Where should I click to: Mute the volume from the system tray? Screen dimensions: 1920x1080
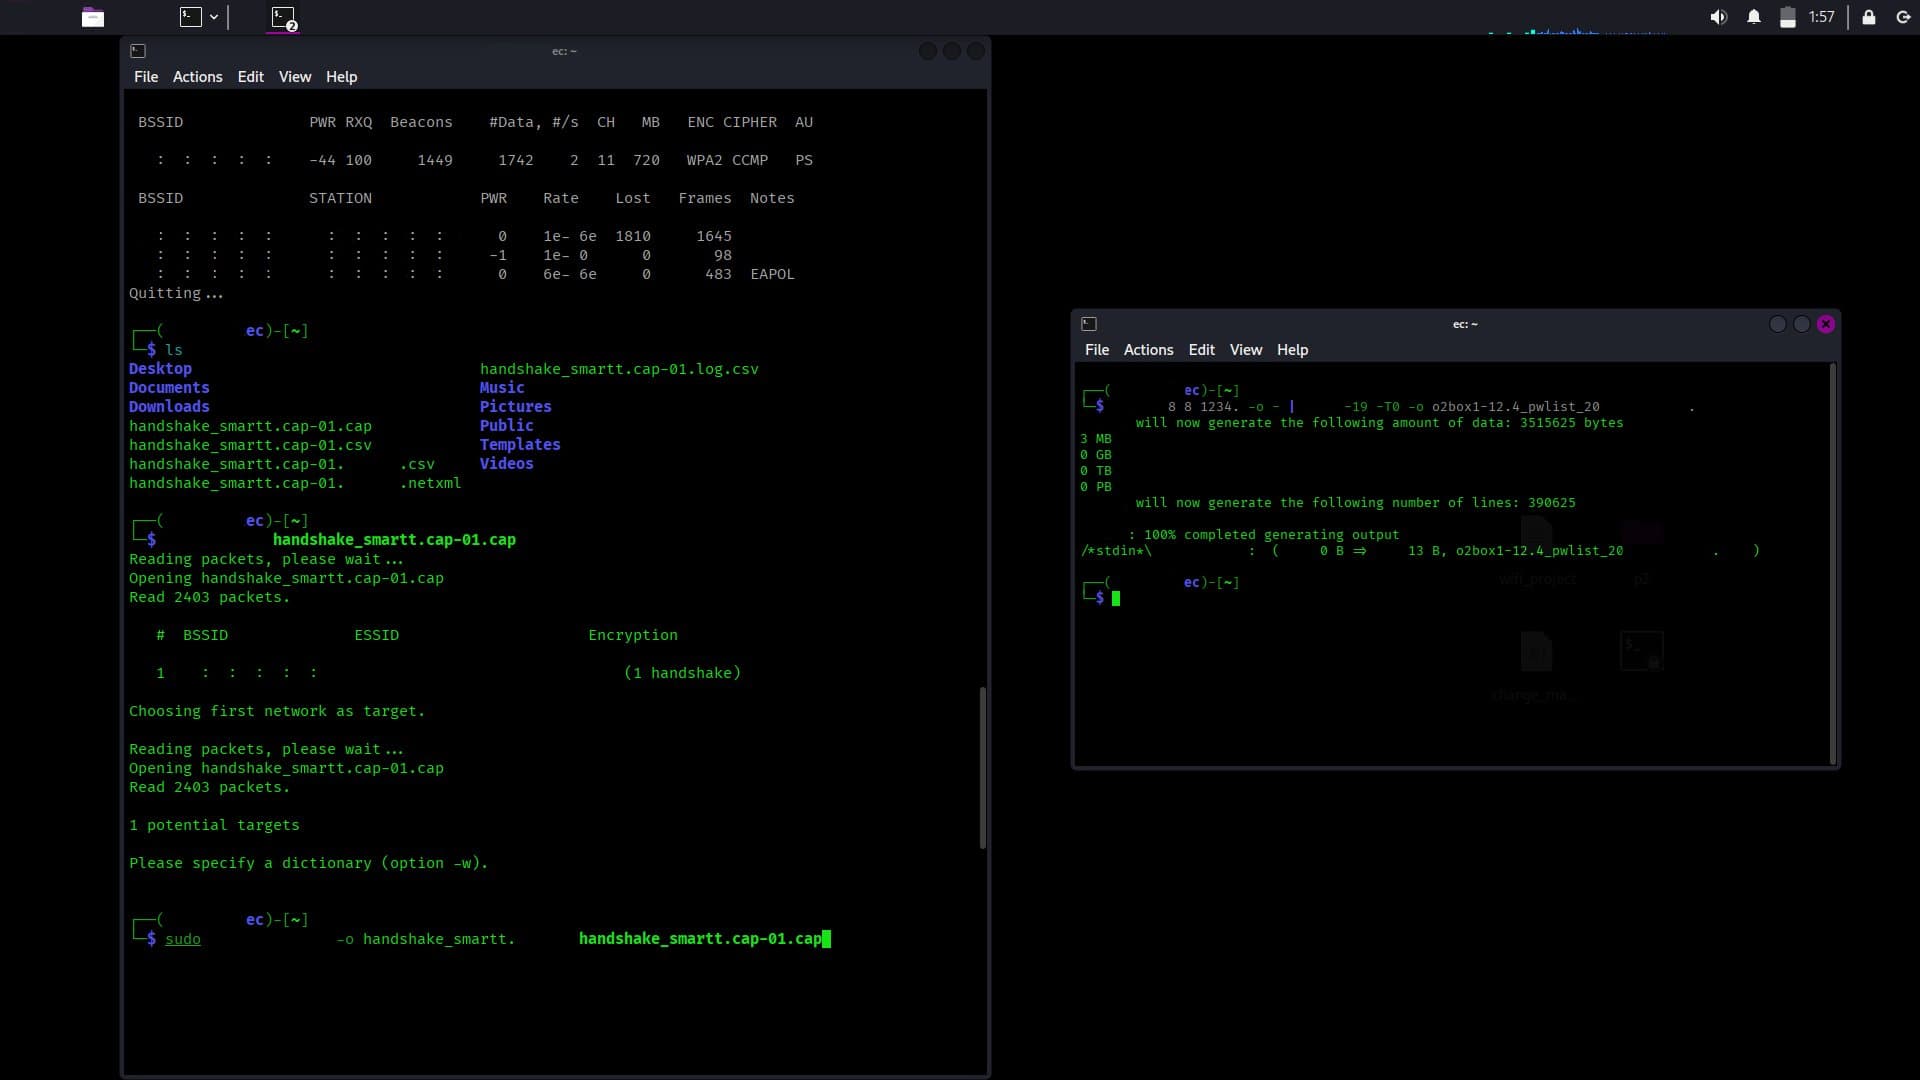pyautogui.click(x=1719, y=17)
